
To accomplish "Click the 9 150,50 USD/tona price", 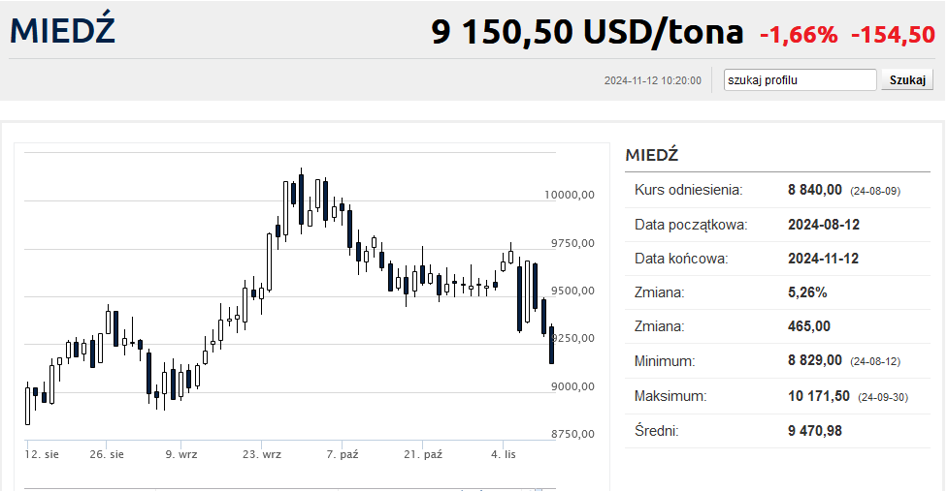I will tap(587, 32).
